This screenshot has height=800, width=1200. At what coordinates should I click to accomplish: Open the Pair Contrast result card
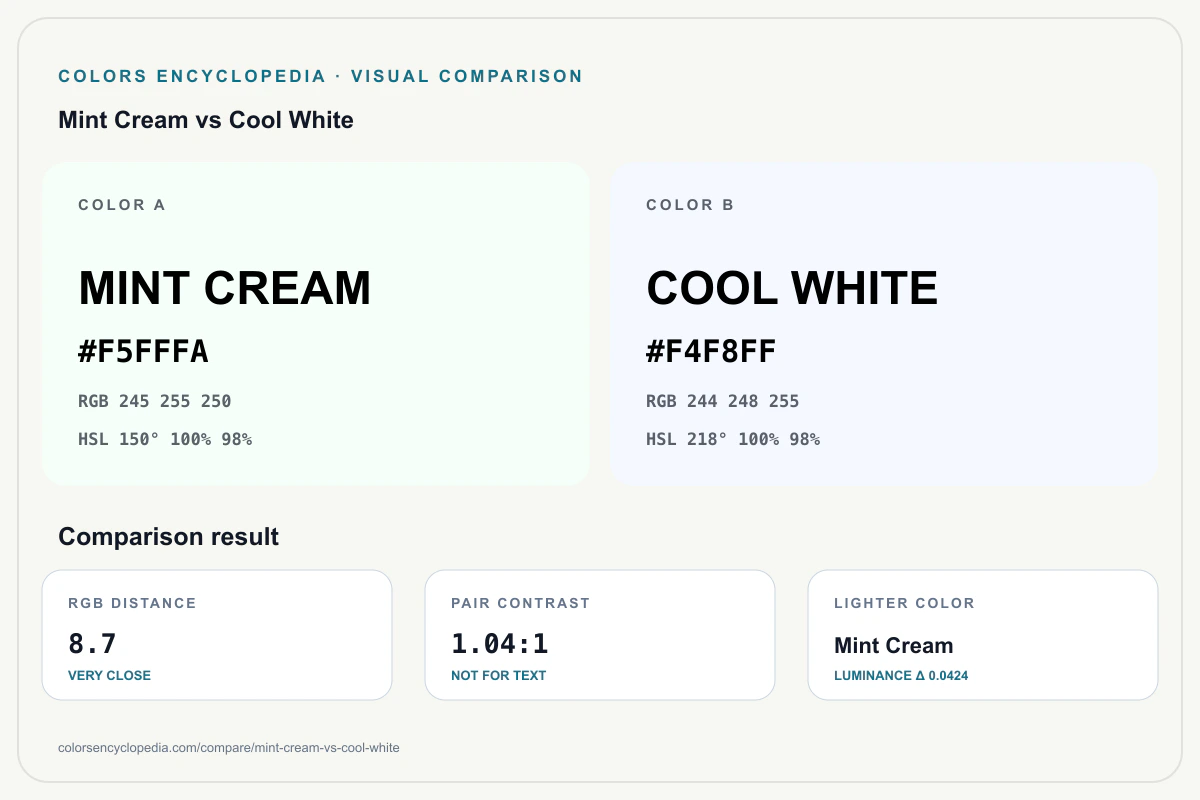[x=600, y=635]
